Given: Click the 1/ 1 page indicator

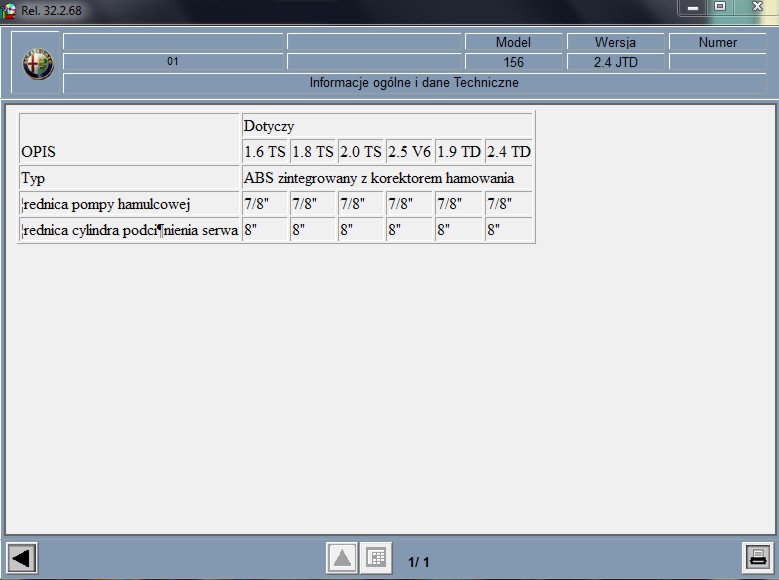Looking at the screenshot, I should coord(418,562).
